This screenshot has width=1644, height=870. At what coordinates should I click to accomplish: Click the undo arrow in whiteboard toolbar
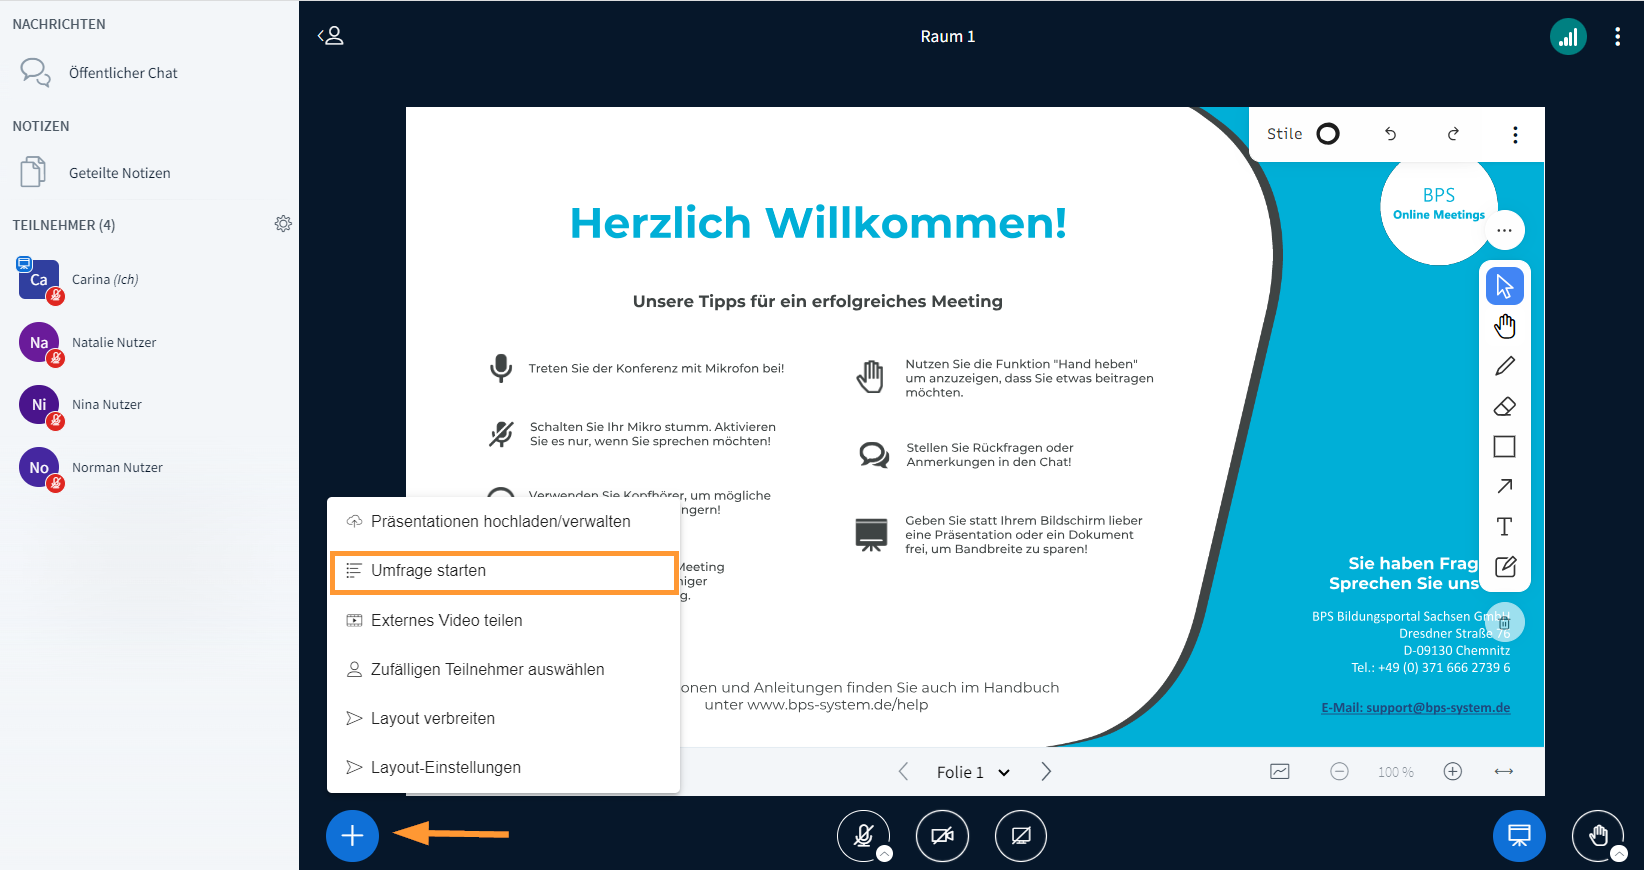pos(1390,134)
